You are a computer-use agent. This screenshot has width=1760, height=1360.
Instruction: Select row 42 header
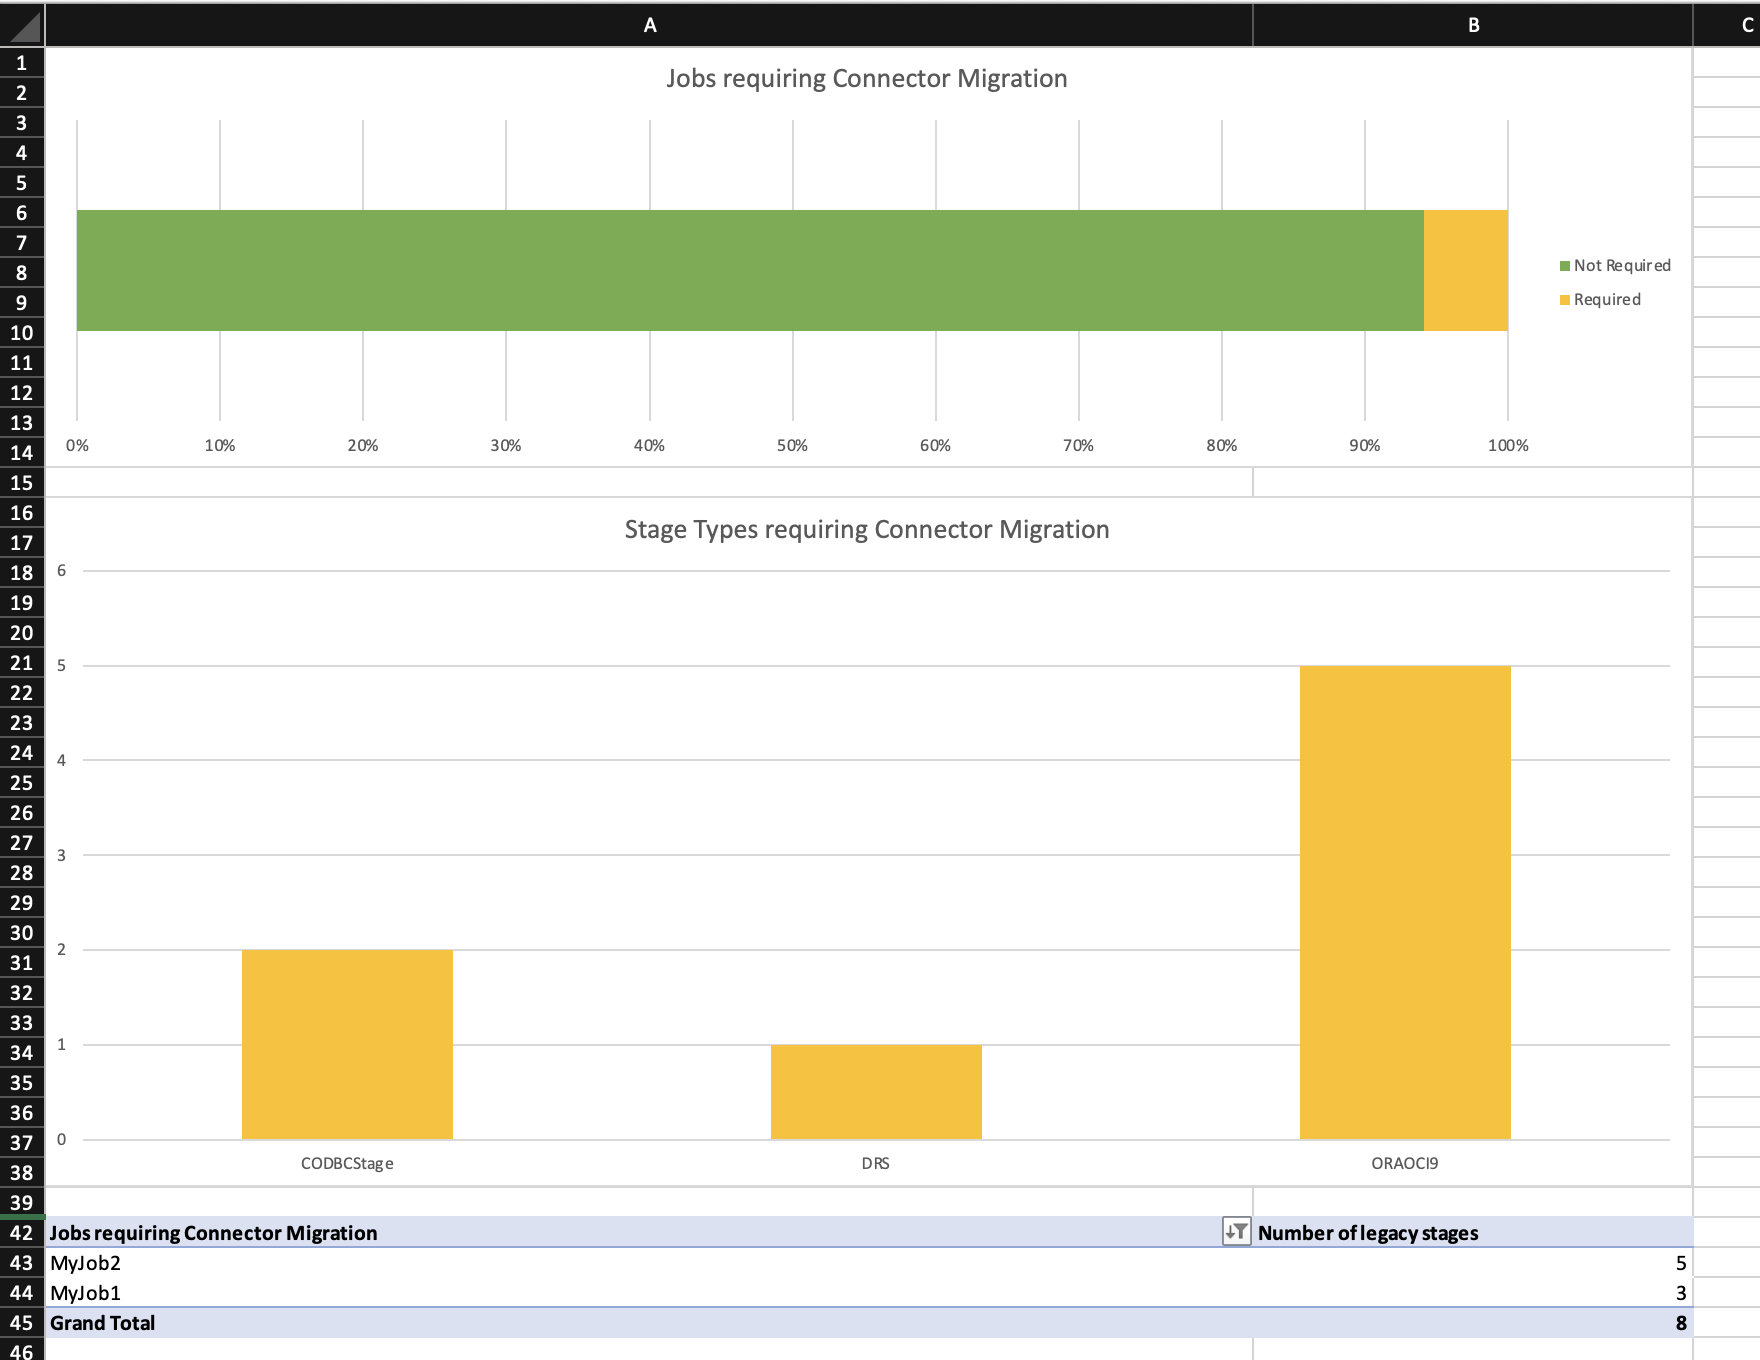(22, 1233)
